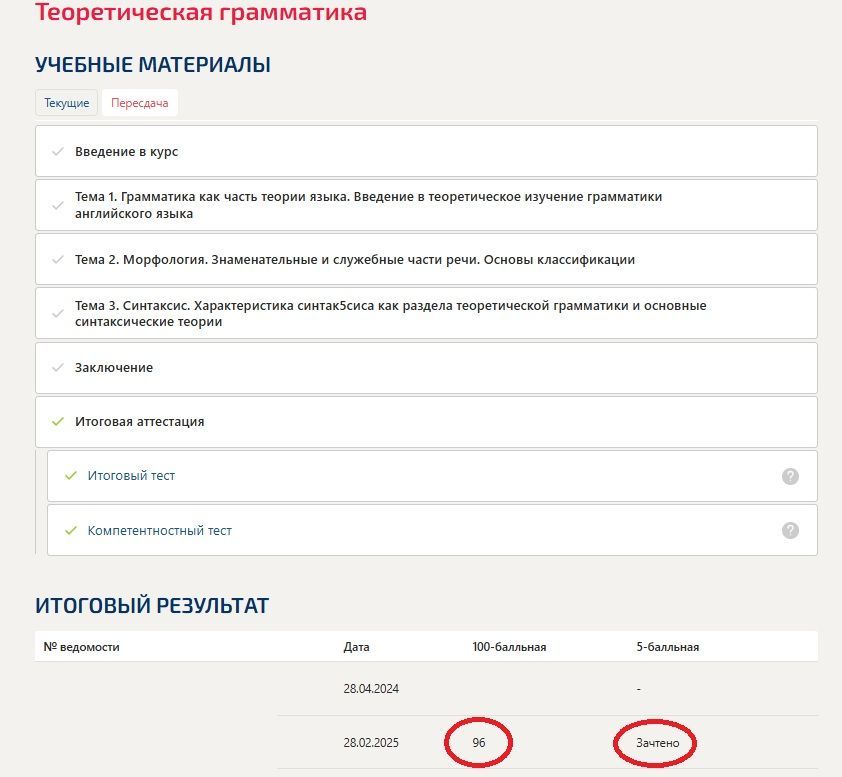The width and height of the screenshot is (842, 777).
Task: Expand Тема 3 Синтаксис section
Action: [x=426, y=313]
